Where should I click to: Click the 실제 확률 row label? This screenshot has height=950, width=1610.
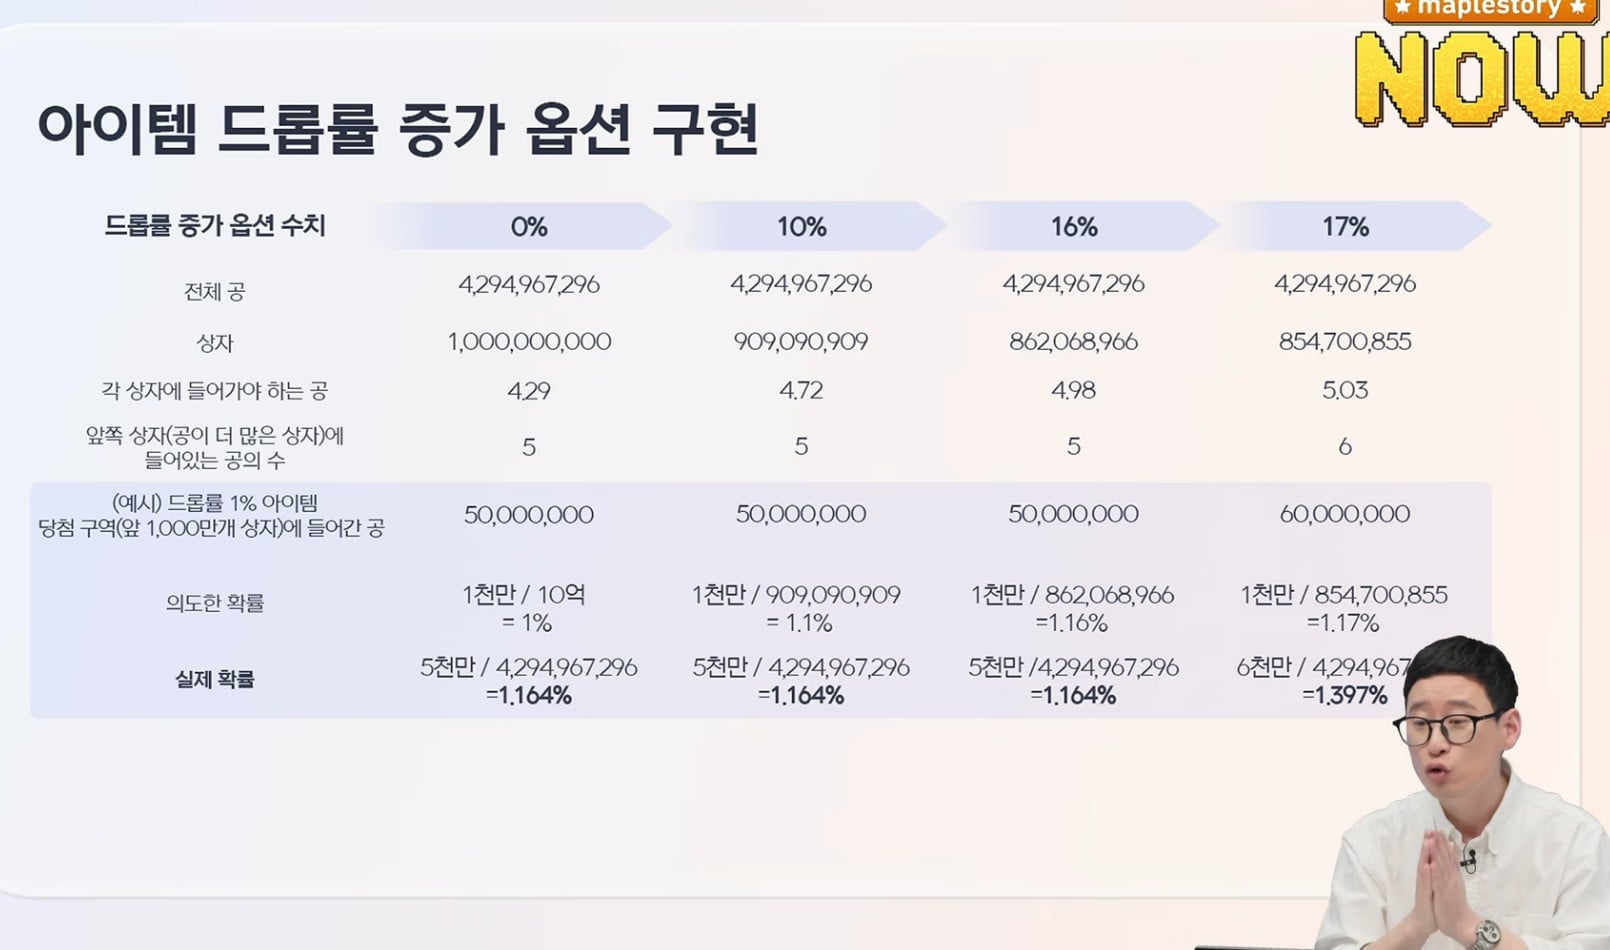click(x=215, y=680)
